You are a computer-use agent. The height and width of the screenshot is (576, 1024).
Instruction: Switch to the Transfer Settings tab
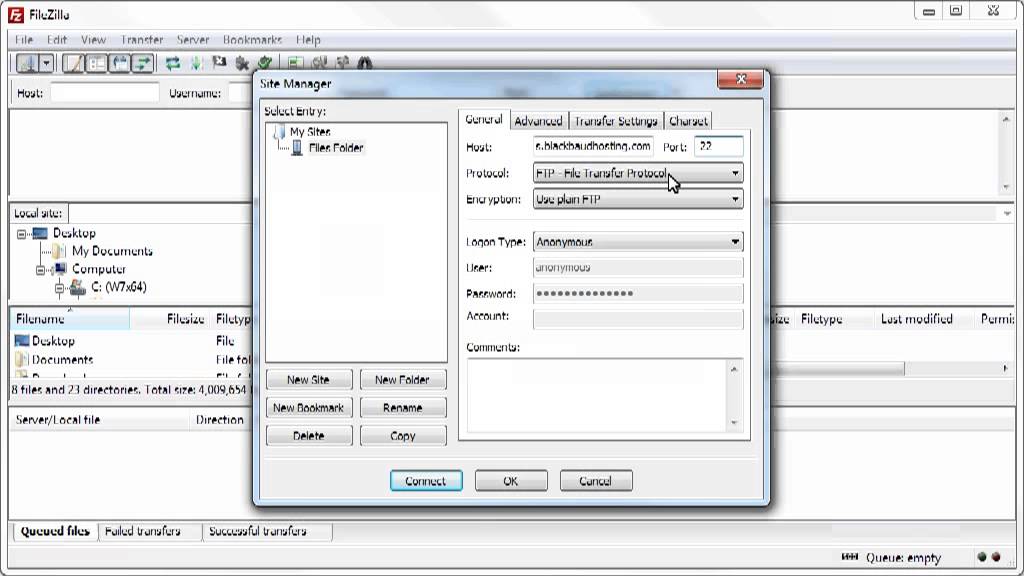pyautogui.click(x=616, y=121)
